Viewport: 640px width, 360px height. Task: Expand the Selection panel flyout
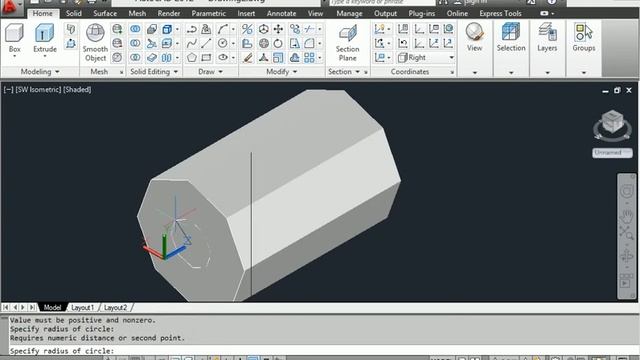511,73
